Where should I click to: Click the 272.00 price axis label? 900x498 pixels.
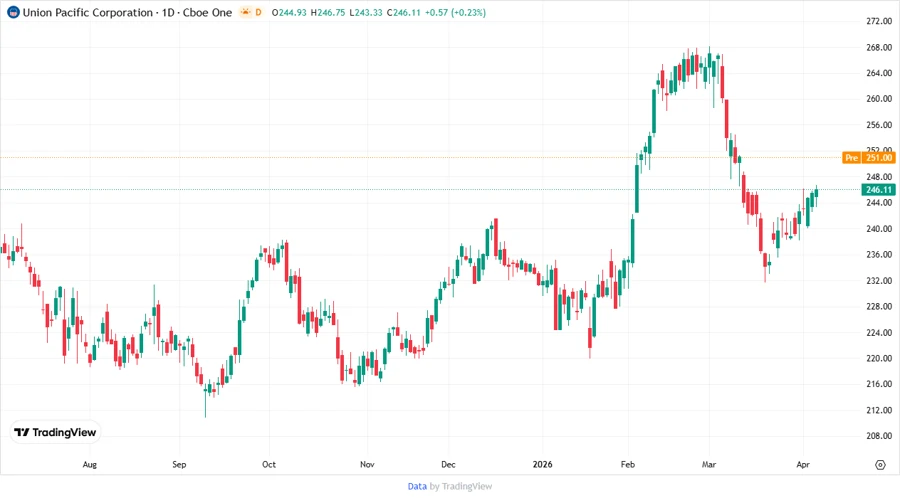point(879,21)
